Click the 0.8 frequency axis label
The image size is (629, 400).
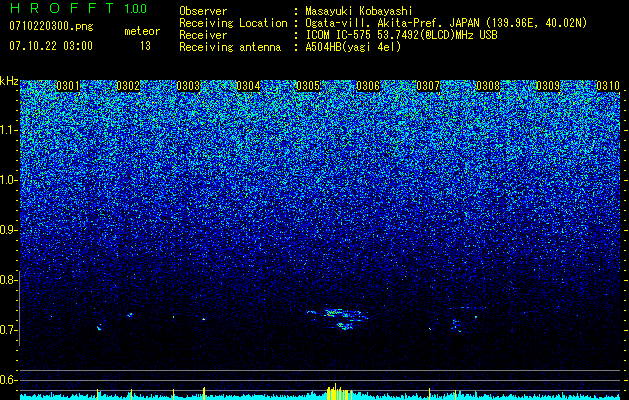click(7, 280)
